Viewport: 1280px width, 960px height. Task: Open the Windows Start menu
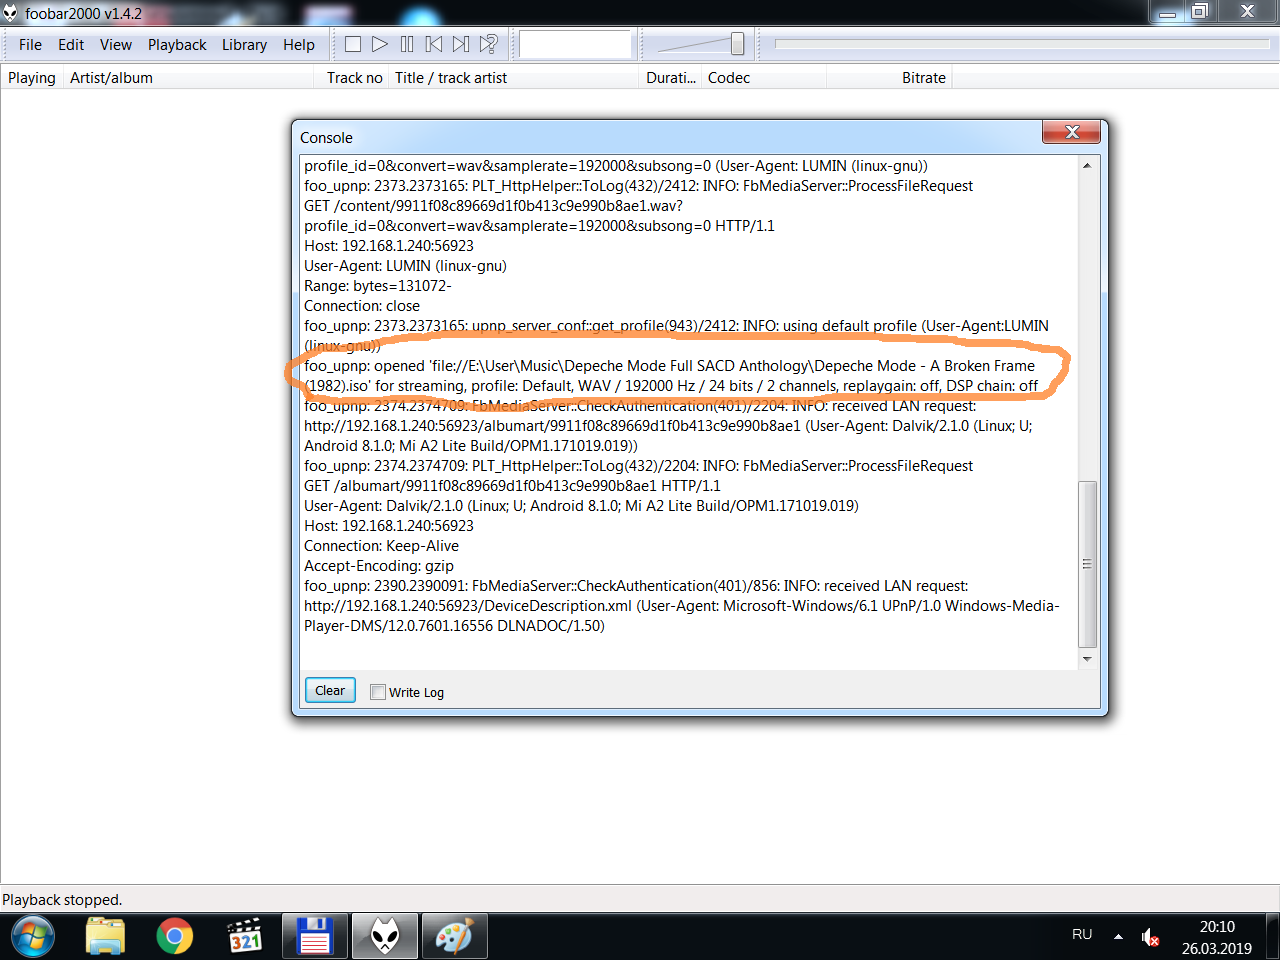tap(33, 937)
